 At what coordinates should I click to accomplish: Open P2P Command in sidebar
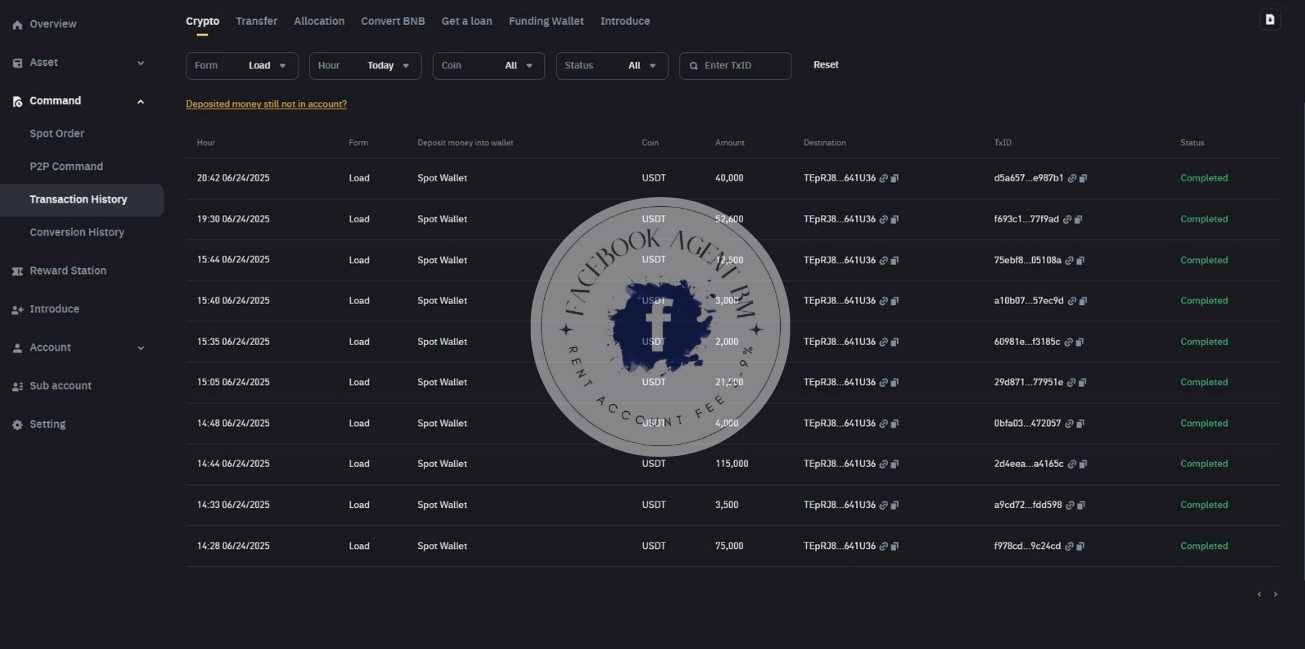66,167
